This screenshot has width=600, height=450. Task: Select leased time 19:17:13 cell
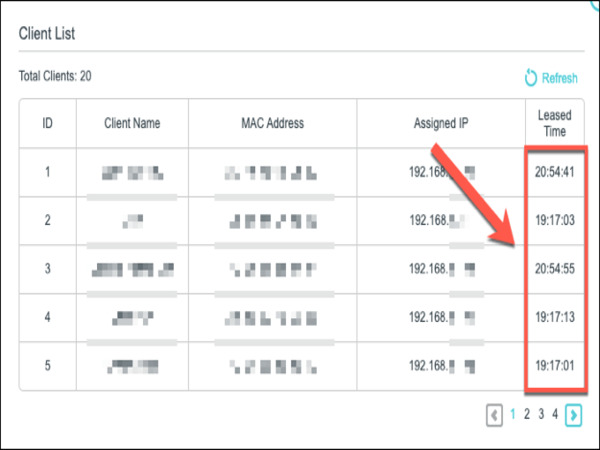click(x=554, y=317)
